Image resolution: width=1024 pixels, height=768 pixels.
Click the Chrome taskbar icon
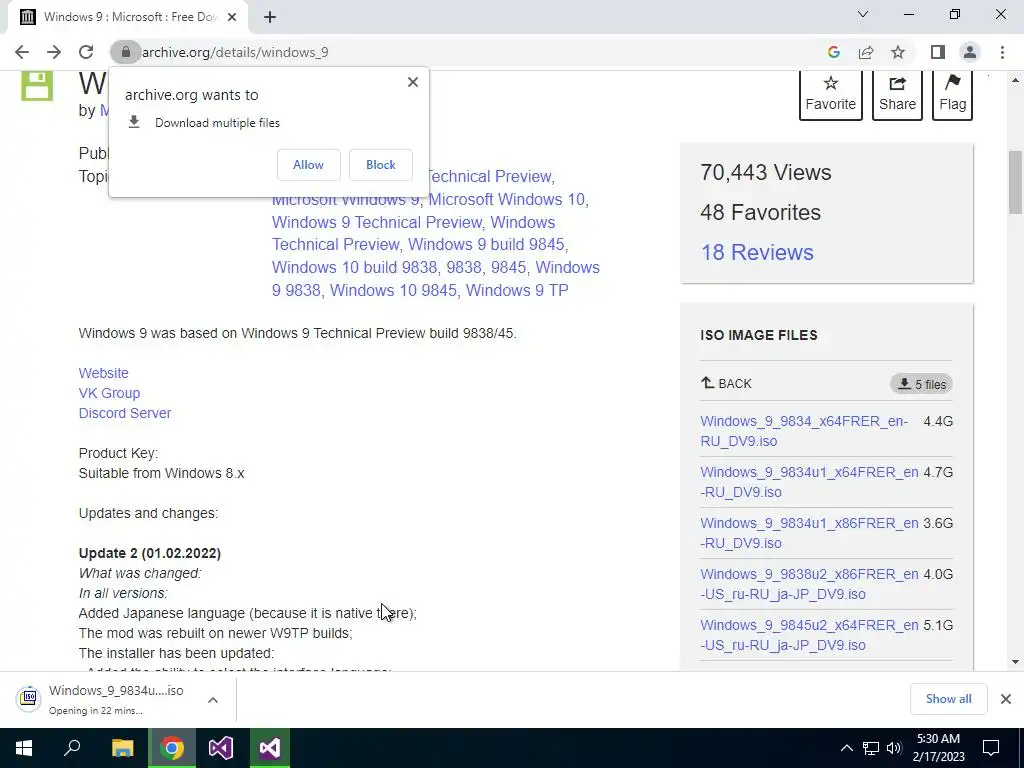point(172,748)
